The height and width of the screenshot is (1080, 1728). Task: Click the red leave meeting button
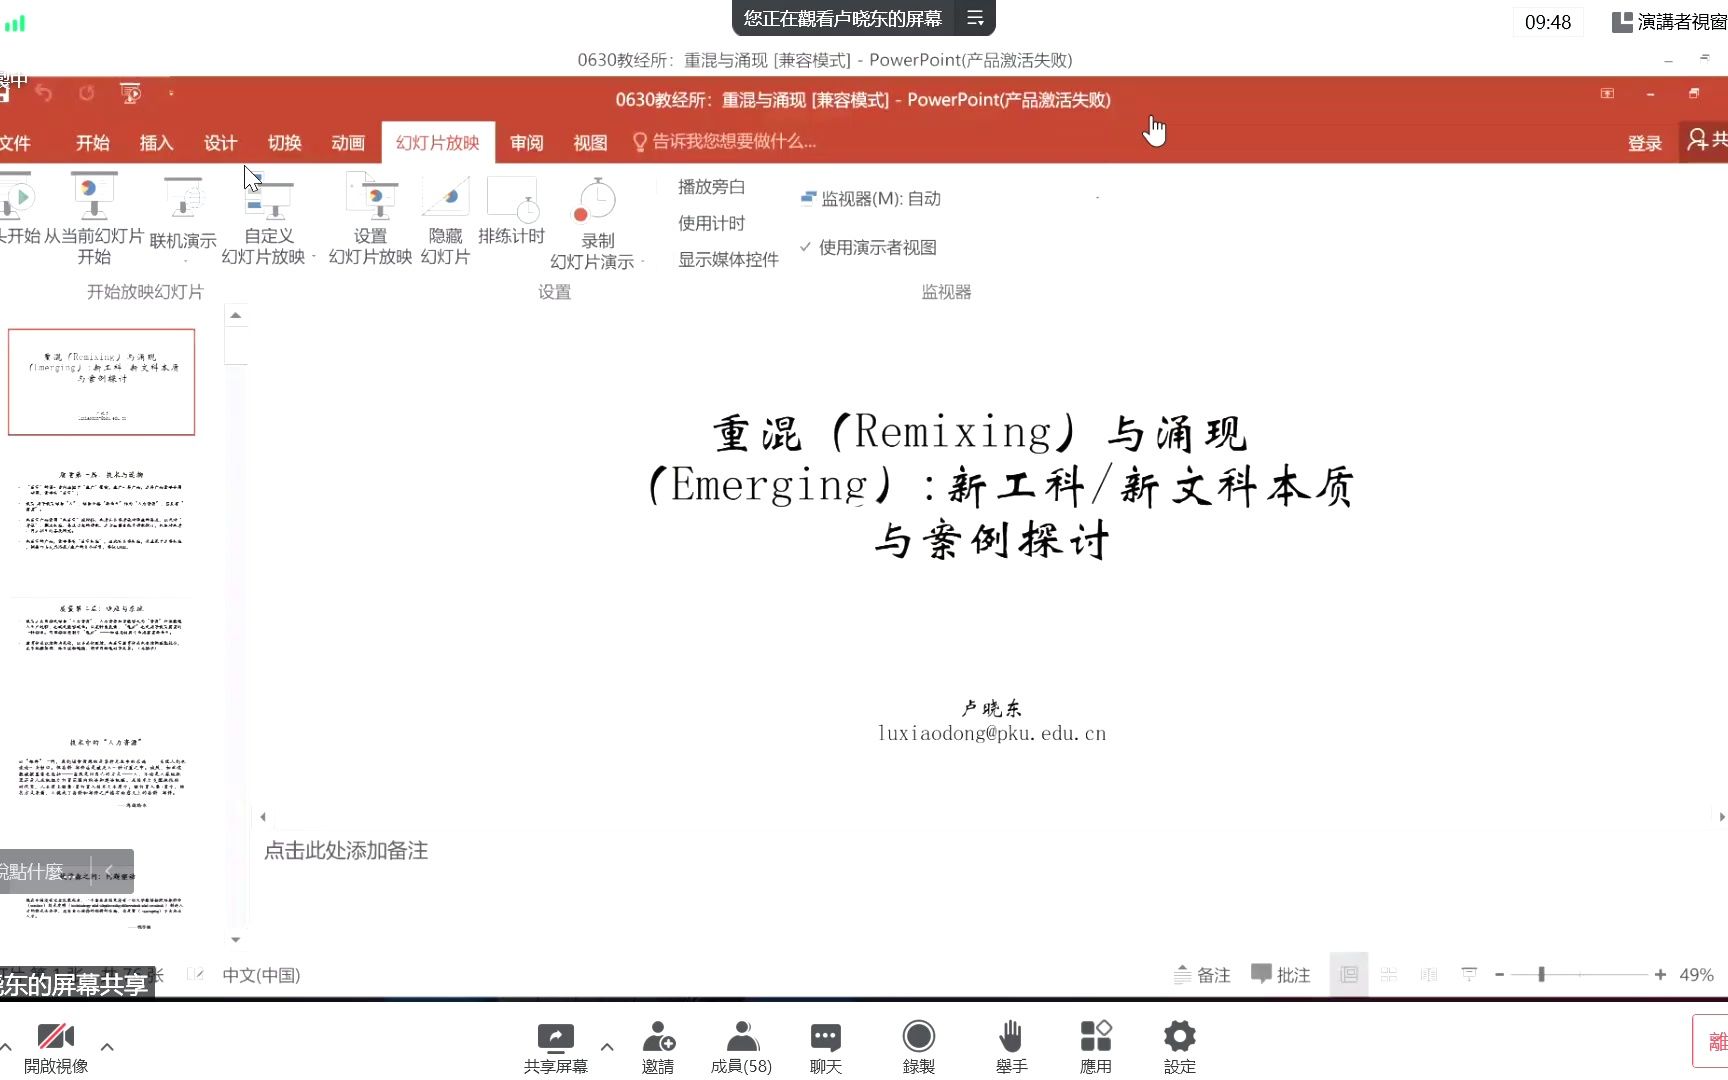pos(1710,1041)
